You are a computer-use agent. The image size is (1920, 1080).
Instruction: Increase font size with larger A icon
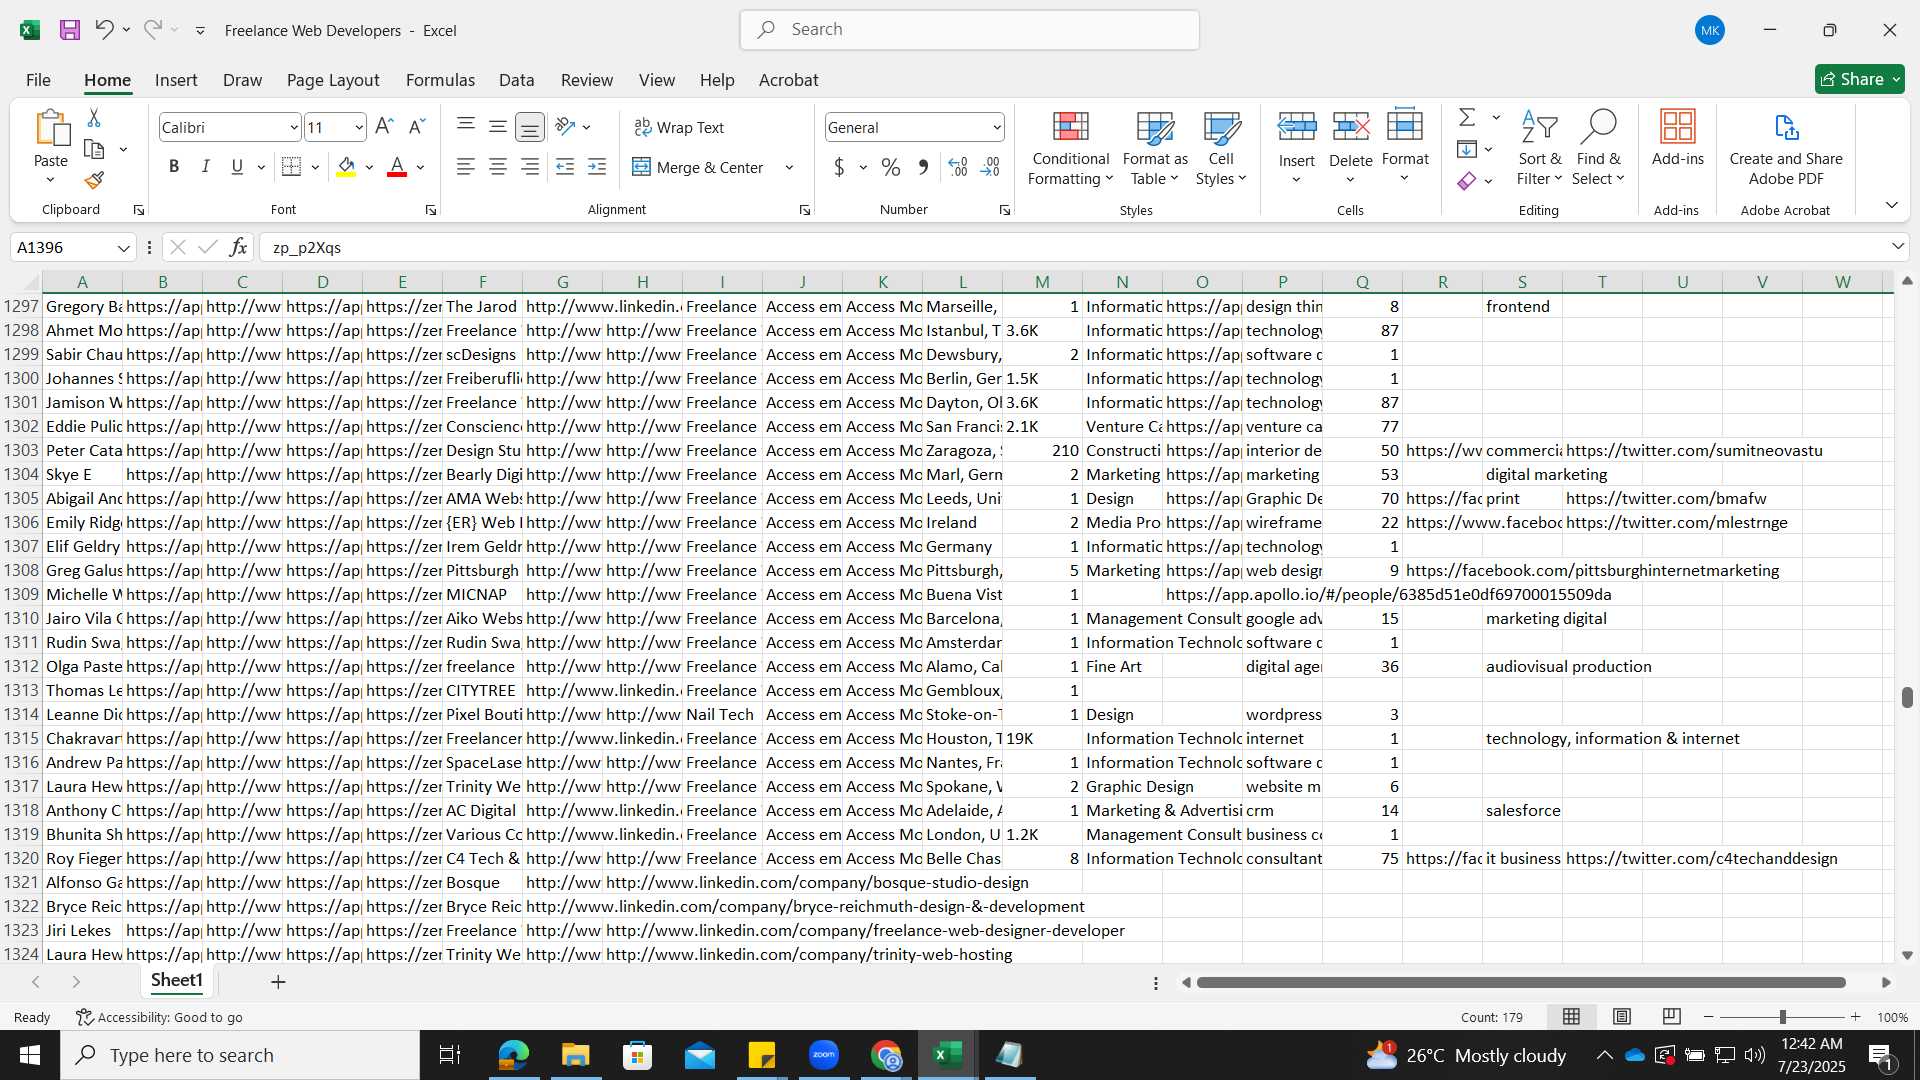click(384, 127)
